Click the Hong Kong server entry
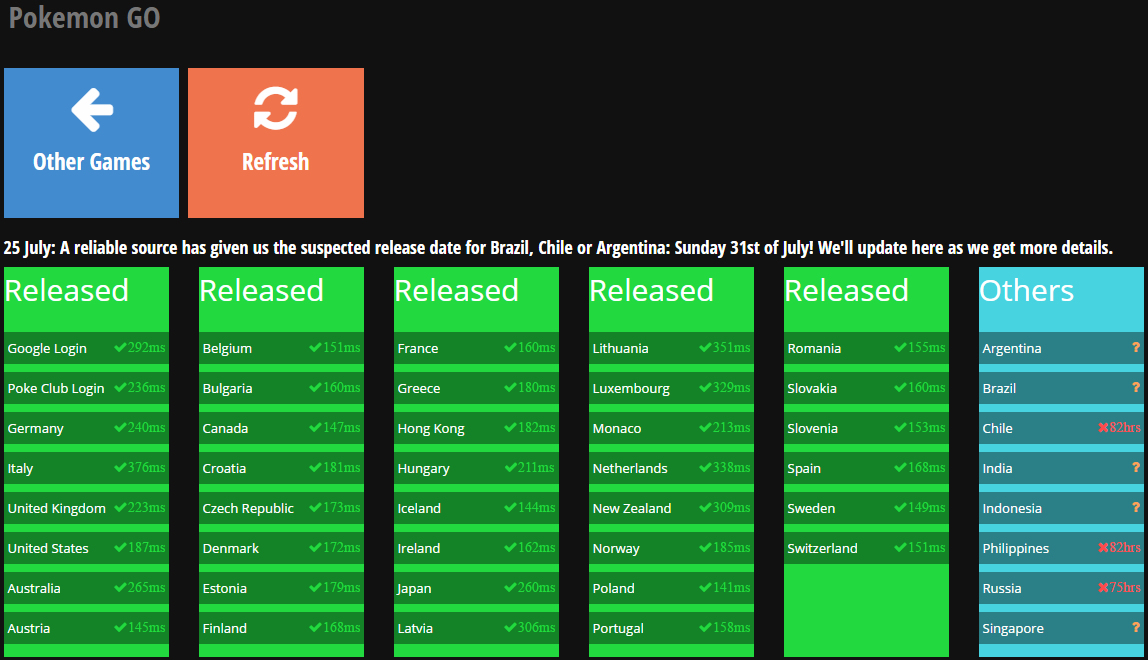This screenshot has height=660, width=1148. coord(476,428)
